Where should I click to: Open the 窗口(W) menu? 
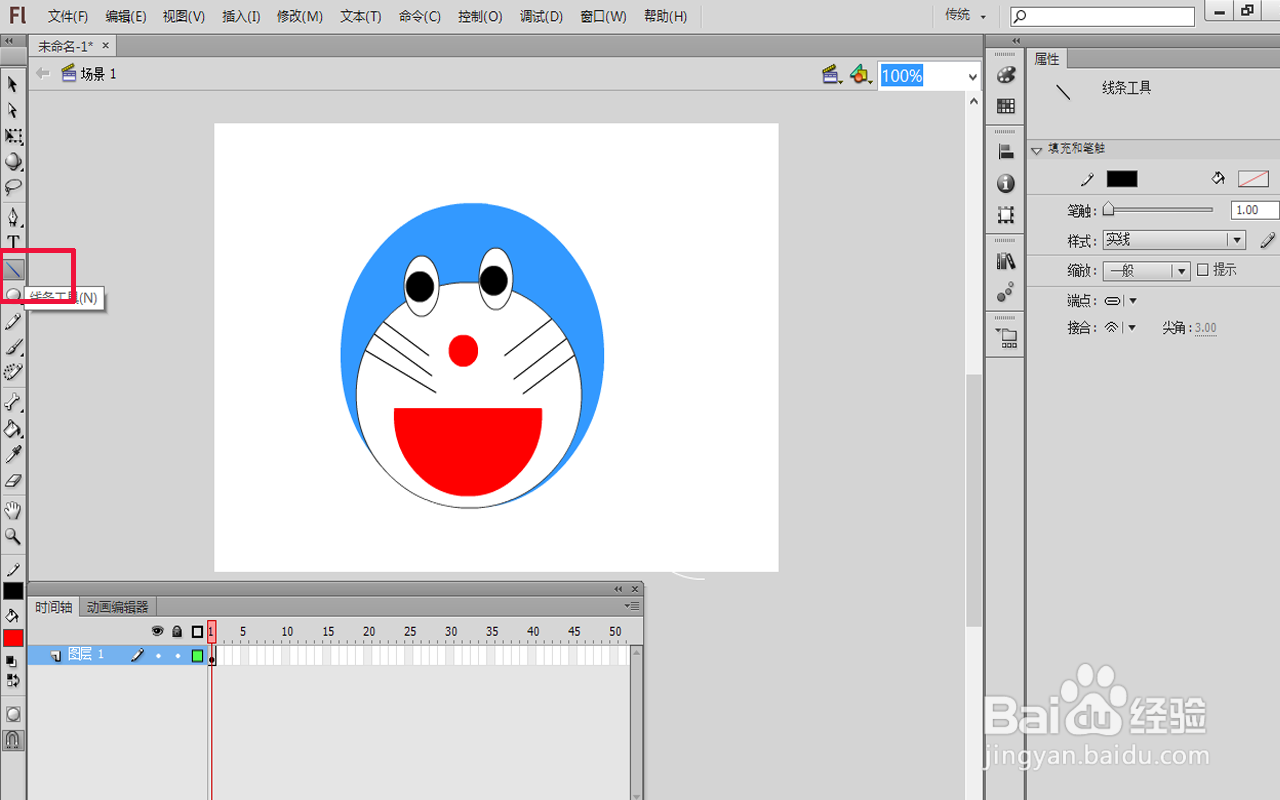click(x=602, y=16)
